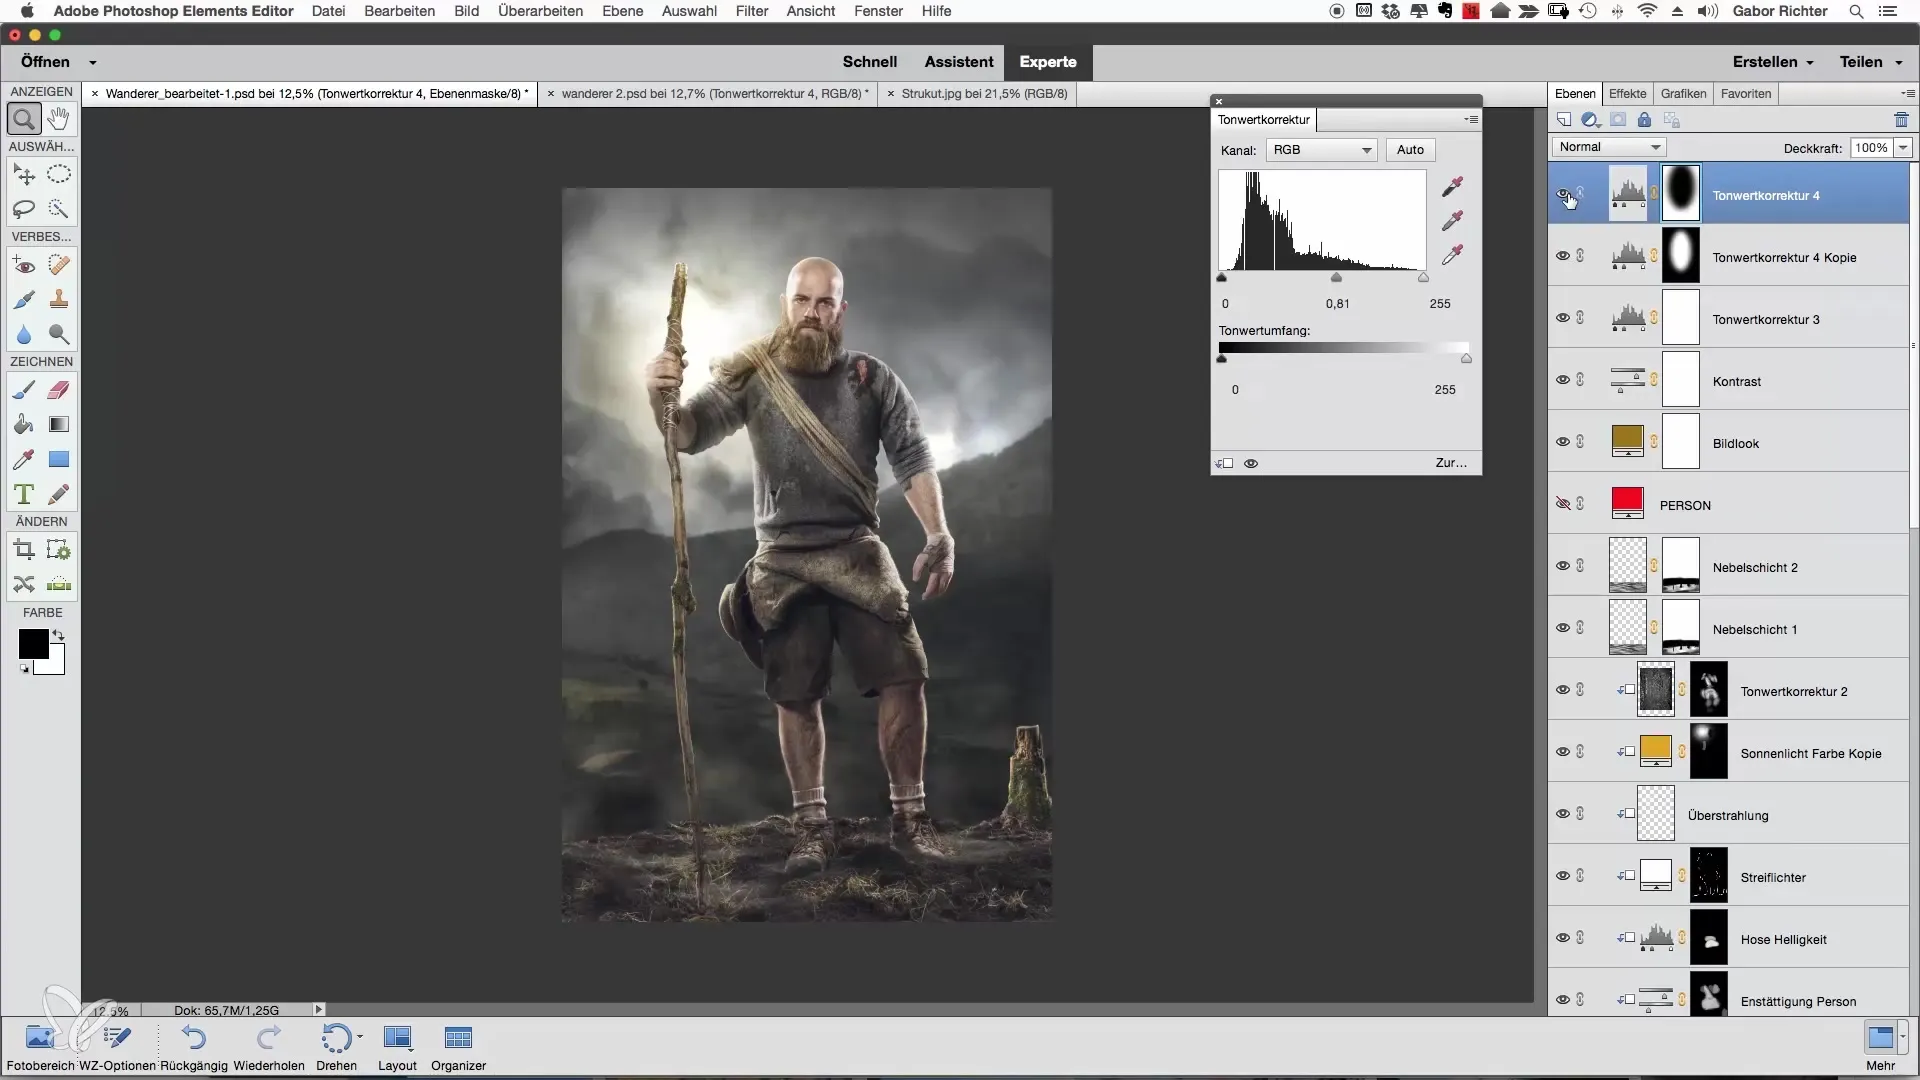1920x1080 pixels.
Task: Click the white point eyedropper in Tonwertkorrektur
Action: pos(1452,255)
